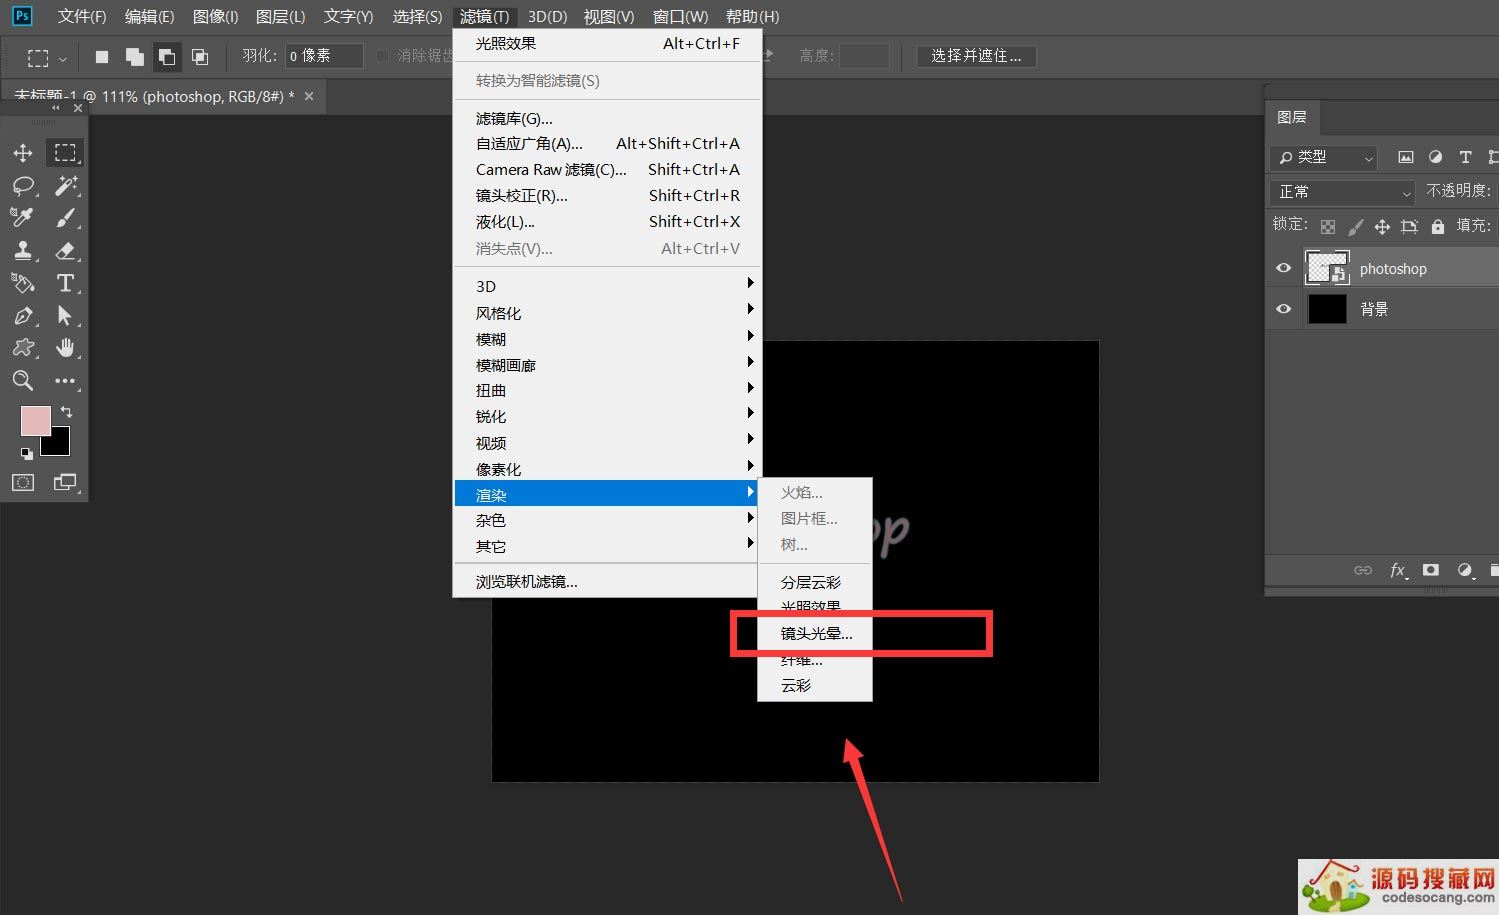Hide the 背景 layer eye icon

(x=1284, y=309)
